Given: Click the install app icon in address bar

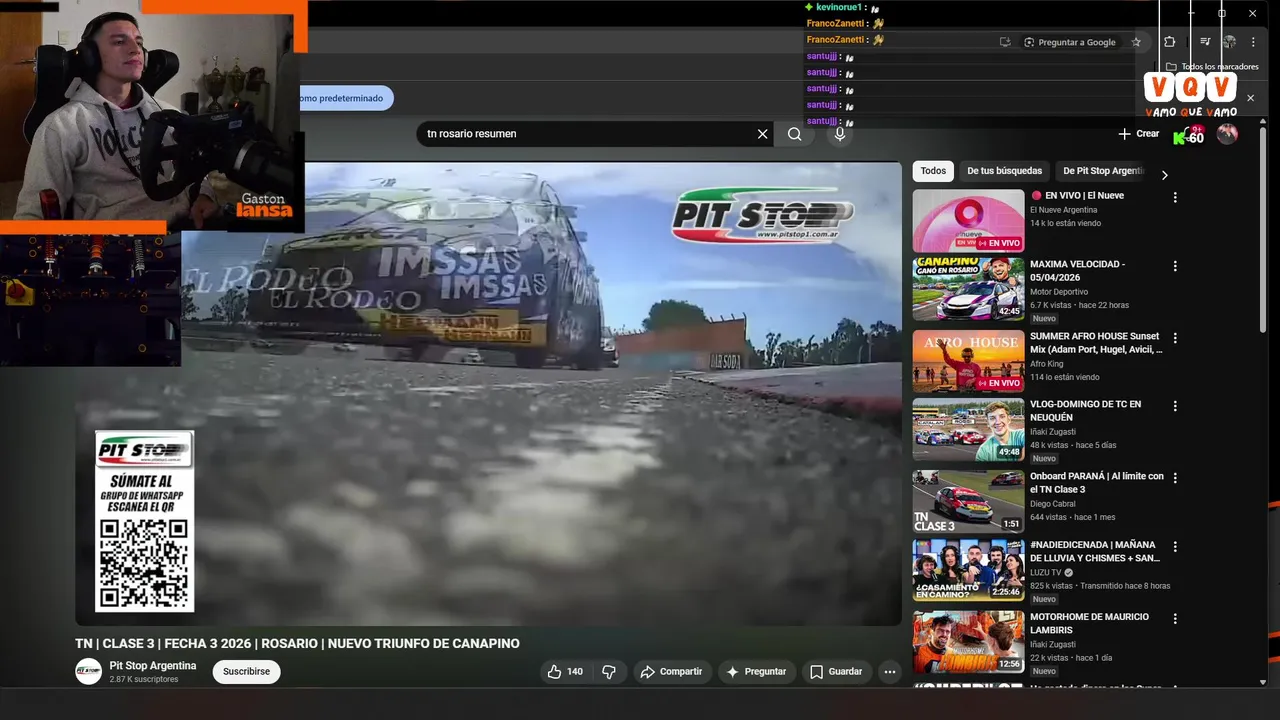Looking at the screenshot, I should [1005, 42].
